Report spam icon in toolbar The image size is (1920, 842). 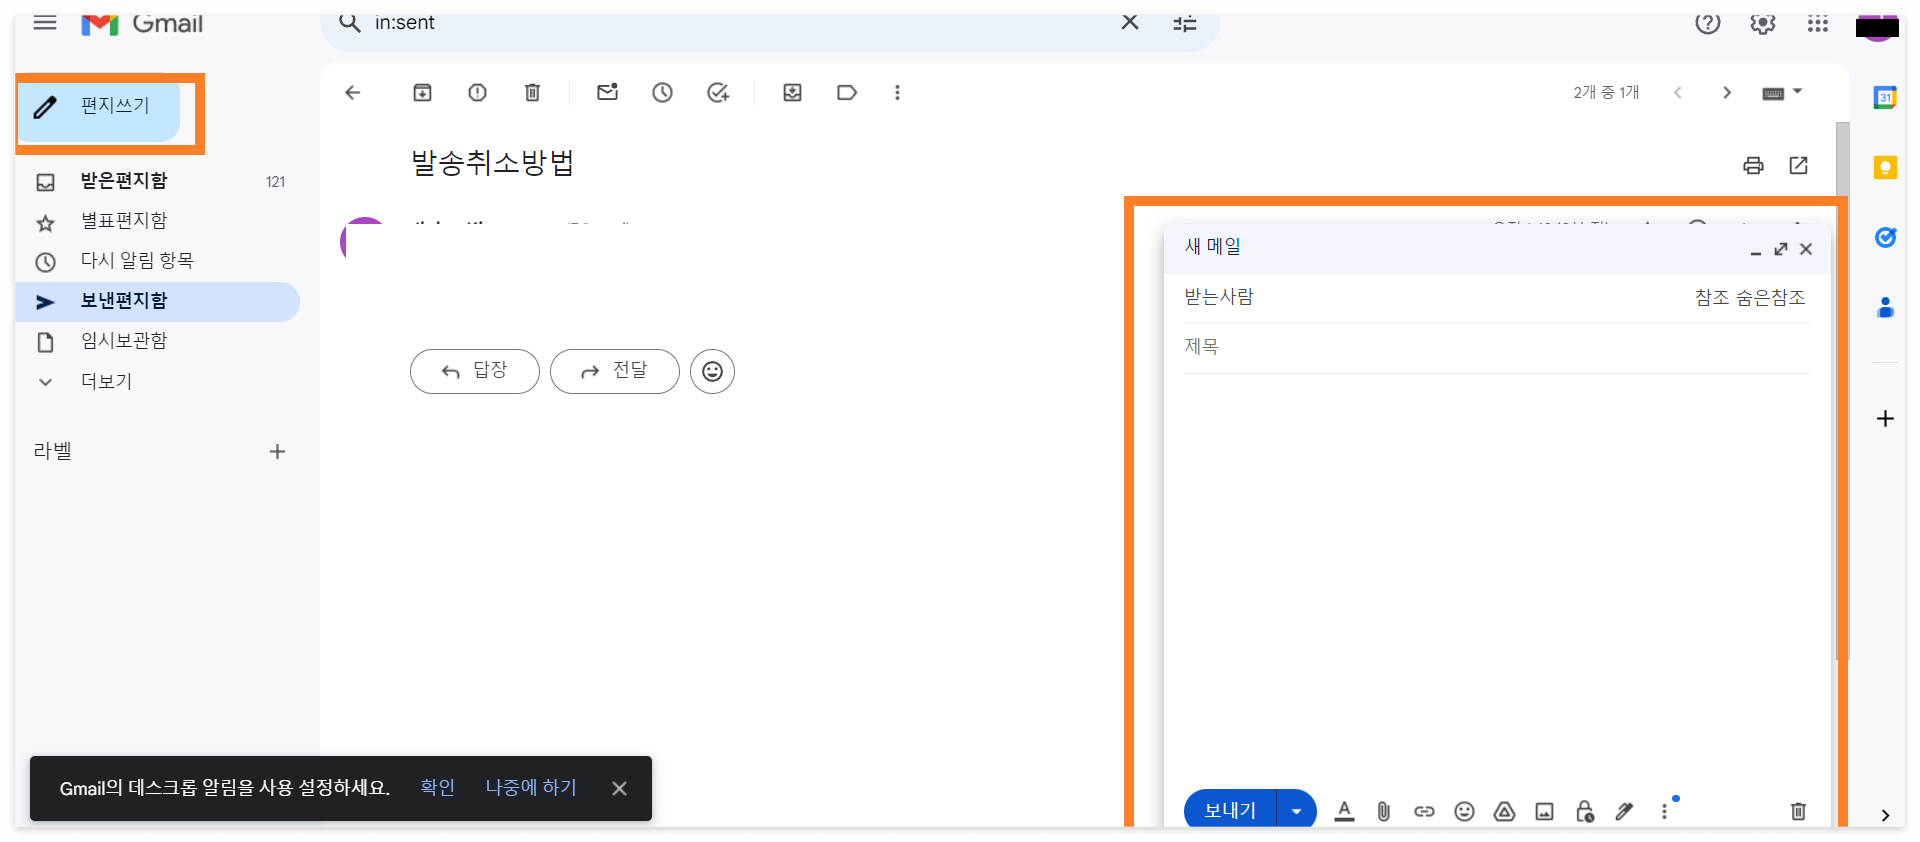coord(478,93)
